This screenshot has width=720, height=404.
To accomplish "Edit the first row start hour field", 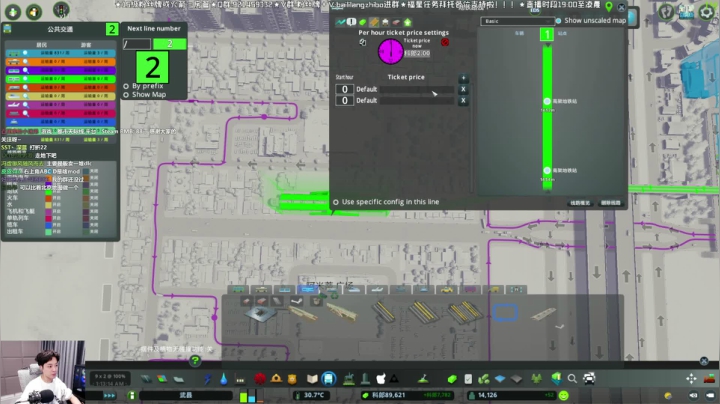I will pyautogui.click(x=344, y=89).
